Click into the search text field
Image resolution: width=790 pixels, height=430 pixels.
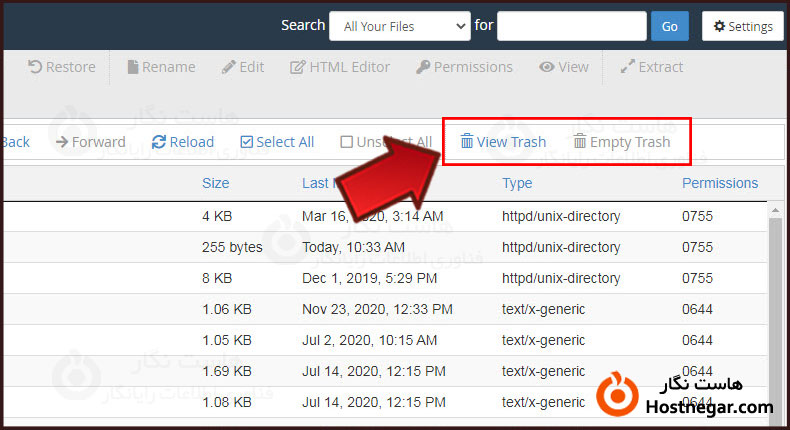(570, 26)
